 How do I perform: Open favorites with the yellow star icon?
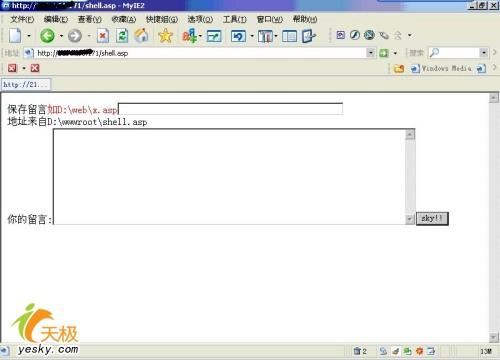point(165,36)
